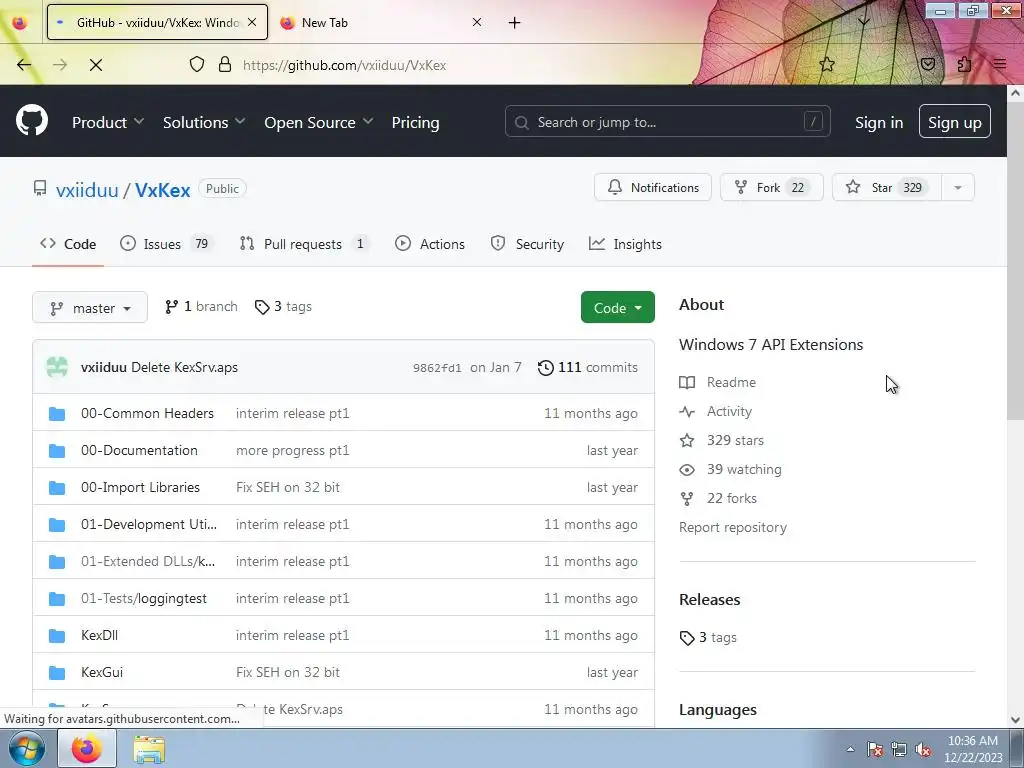Screen dimensions: 1024x768
Task: Click the Windows Start orb
Action: (x=26, y=748)
